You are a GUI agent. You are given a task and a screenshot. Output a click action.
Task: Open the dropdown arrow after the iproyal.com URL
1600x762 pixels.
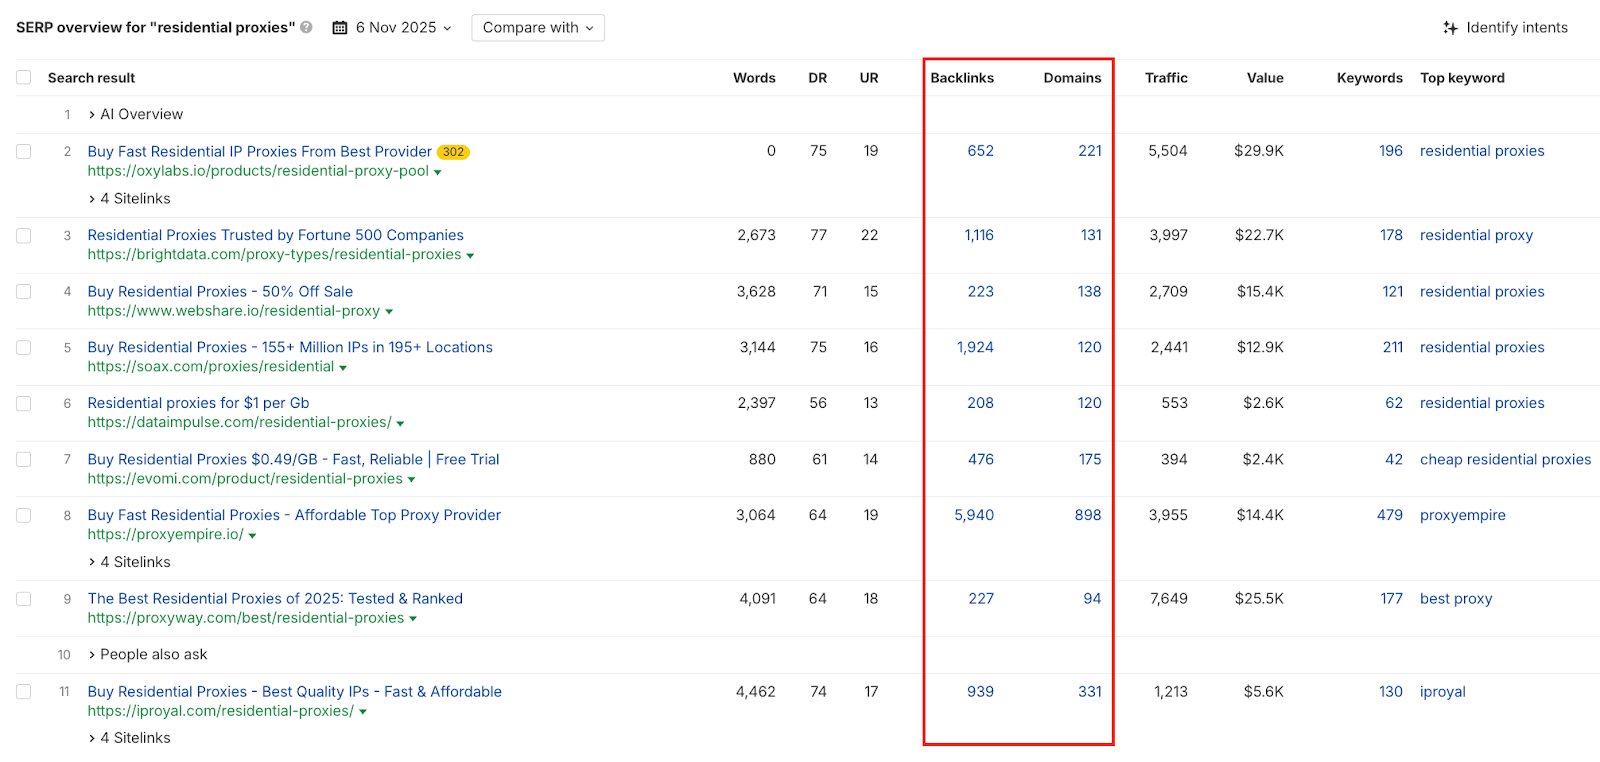click(363, 712)
